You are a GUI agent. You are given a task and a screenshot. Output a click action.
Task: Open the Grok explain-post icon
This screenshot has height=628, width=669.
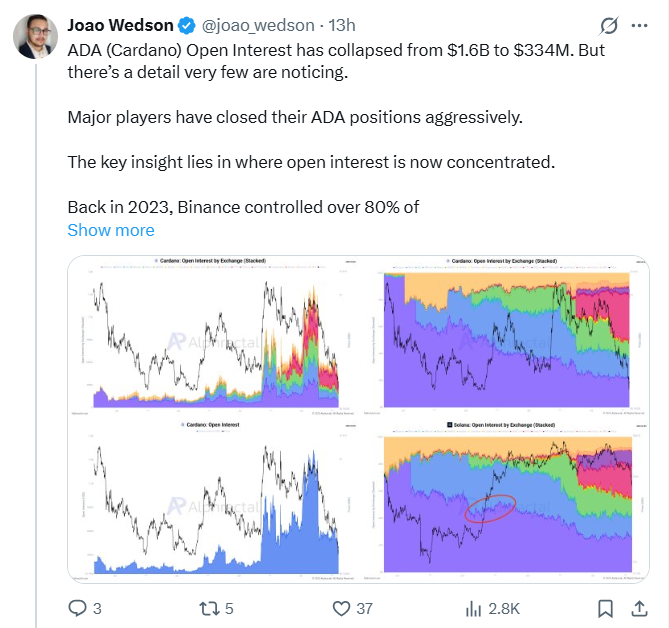(x=607, y=25)
